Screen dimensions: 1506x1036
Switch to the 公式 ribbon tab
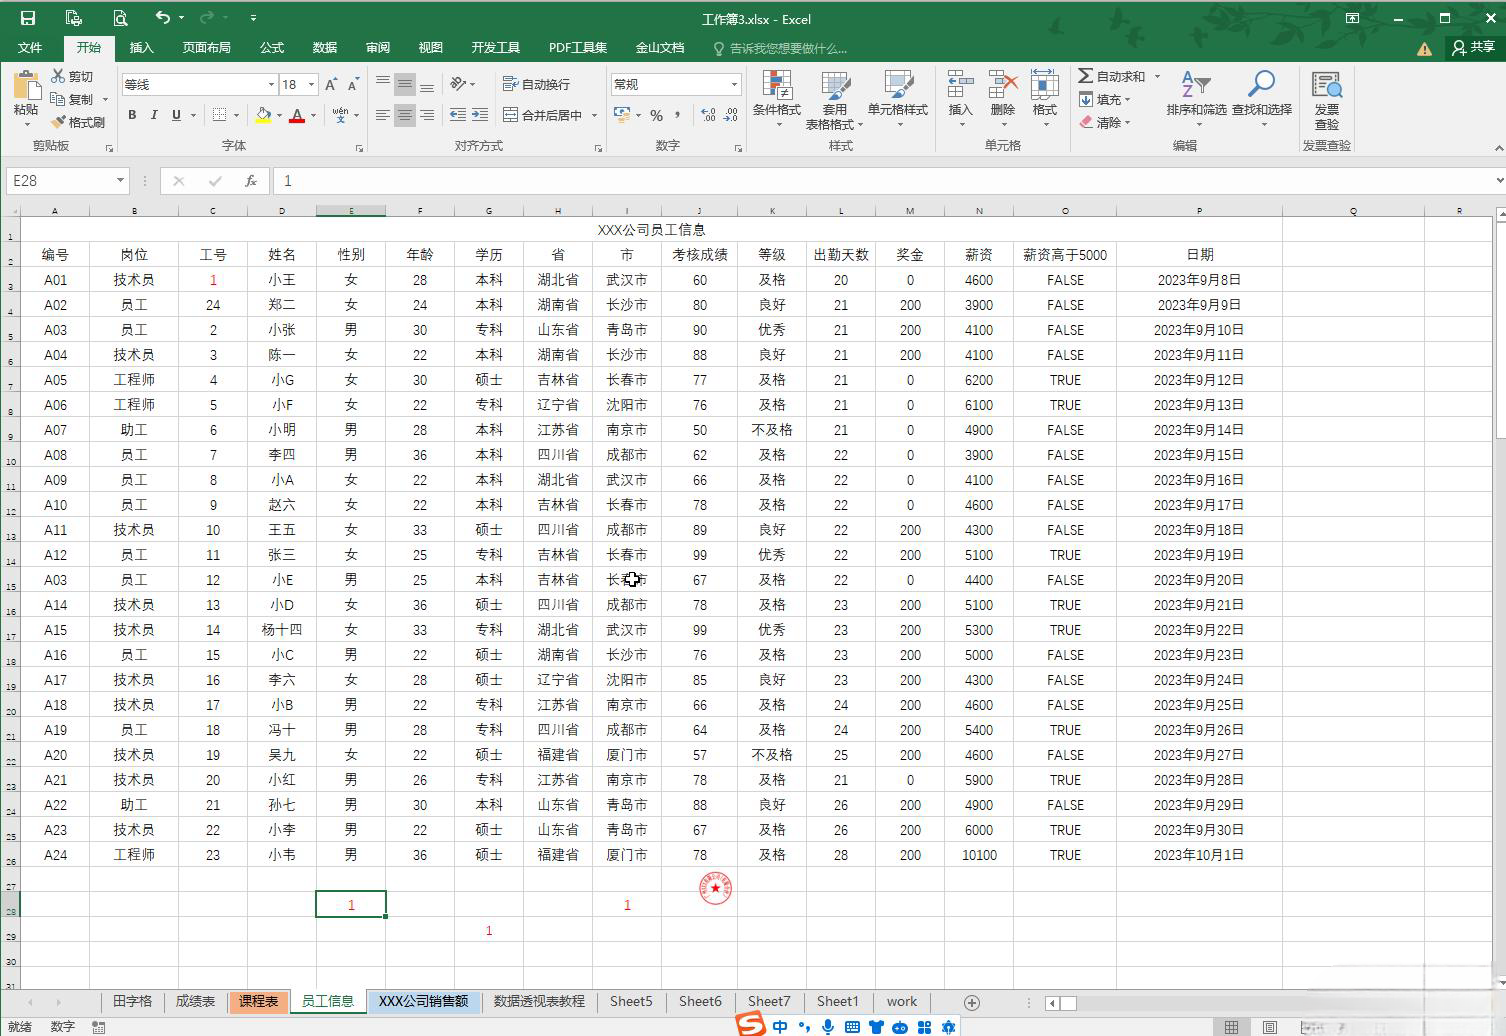(272, 47)
